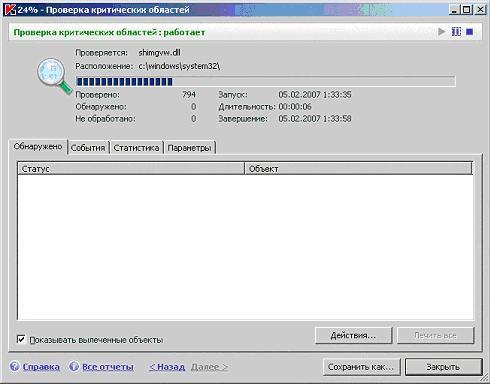The height and width of the screenshot is (384, 490).
Task: Open the Статистика tab
Action: [136, 148]
